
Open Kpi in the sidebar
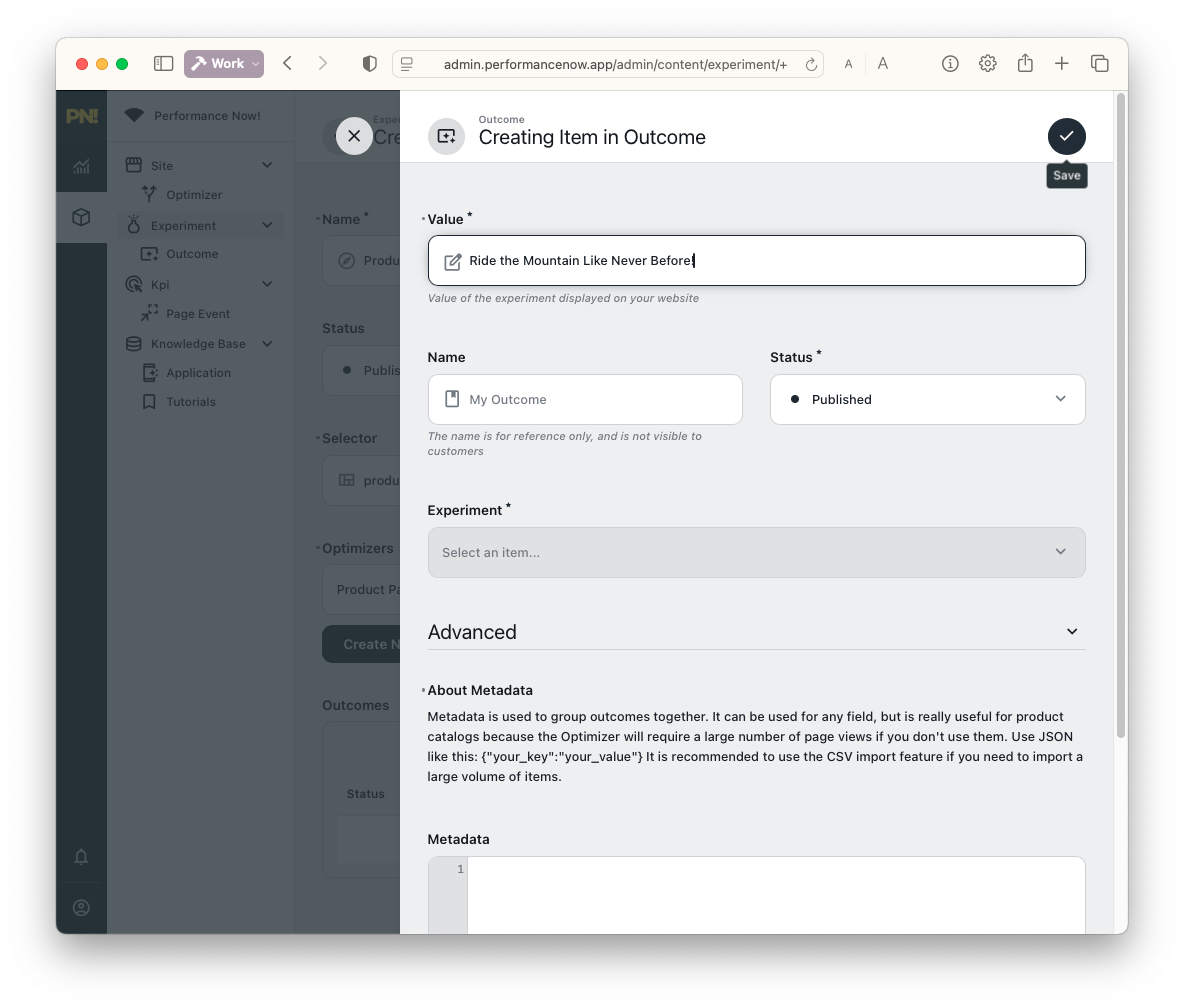coord(160,285)
